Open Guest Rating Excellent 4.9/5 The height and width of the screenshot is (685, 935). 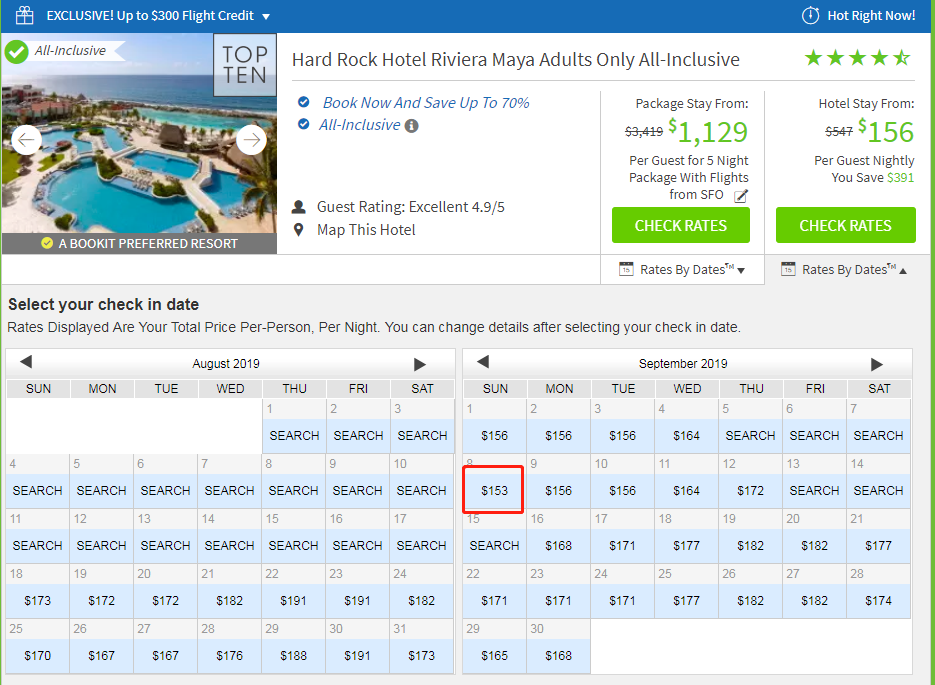pyautogui.click(x=410, y=207)
